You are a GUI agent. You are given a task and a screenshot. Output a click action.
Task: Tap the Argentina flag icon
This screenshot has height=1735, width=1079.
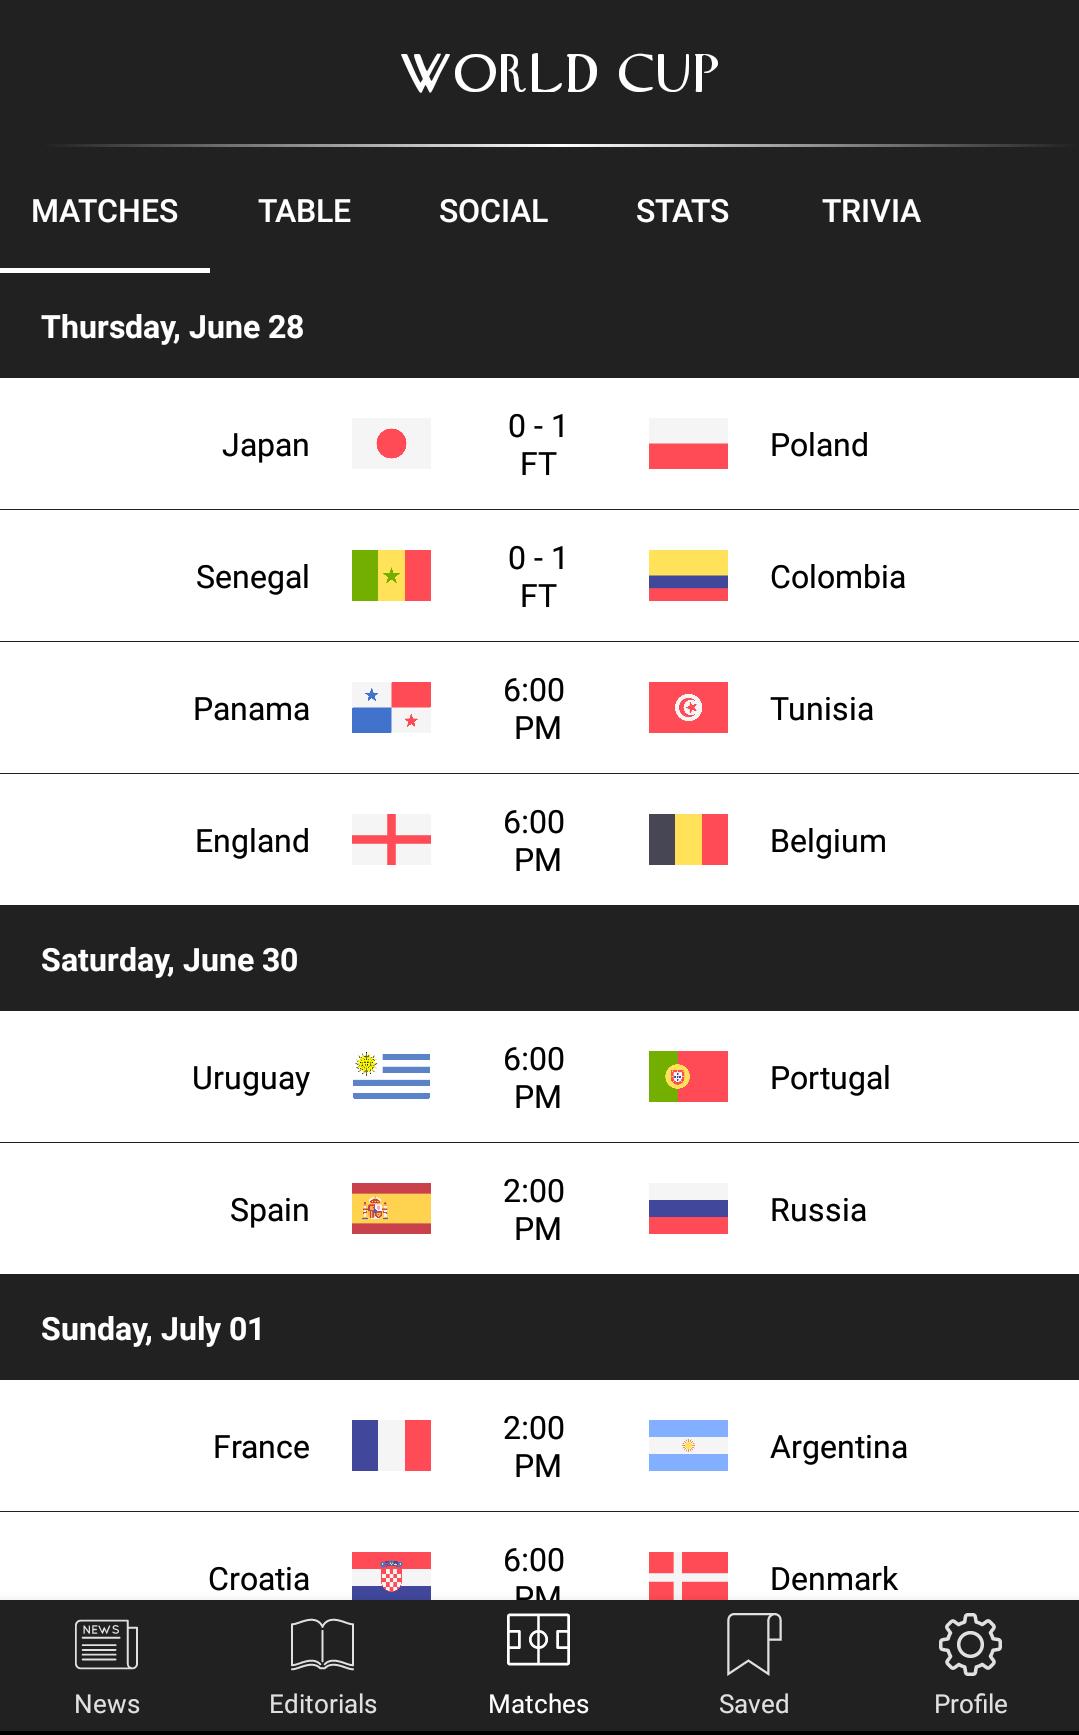[x=688, y=1446]
